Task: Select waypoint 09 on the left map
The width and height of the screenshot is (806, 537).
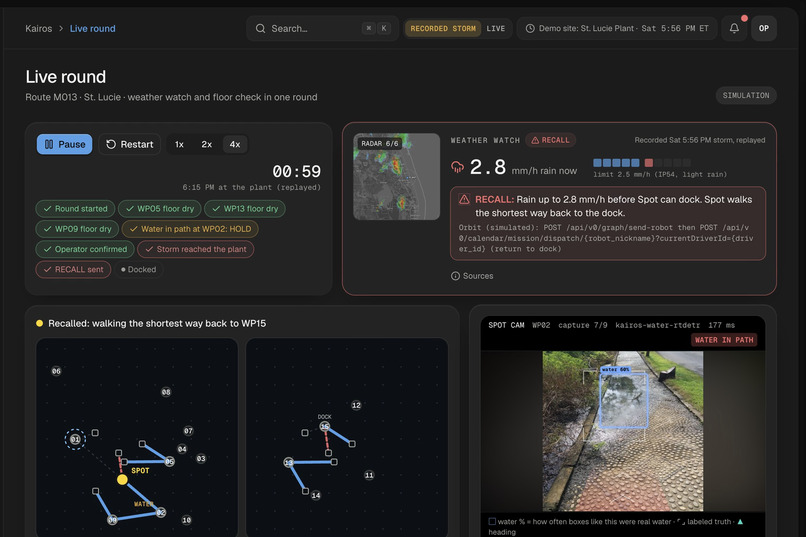Action: (112, 520)
